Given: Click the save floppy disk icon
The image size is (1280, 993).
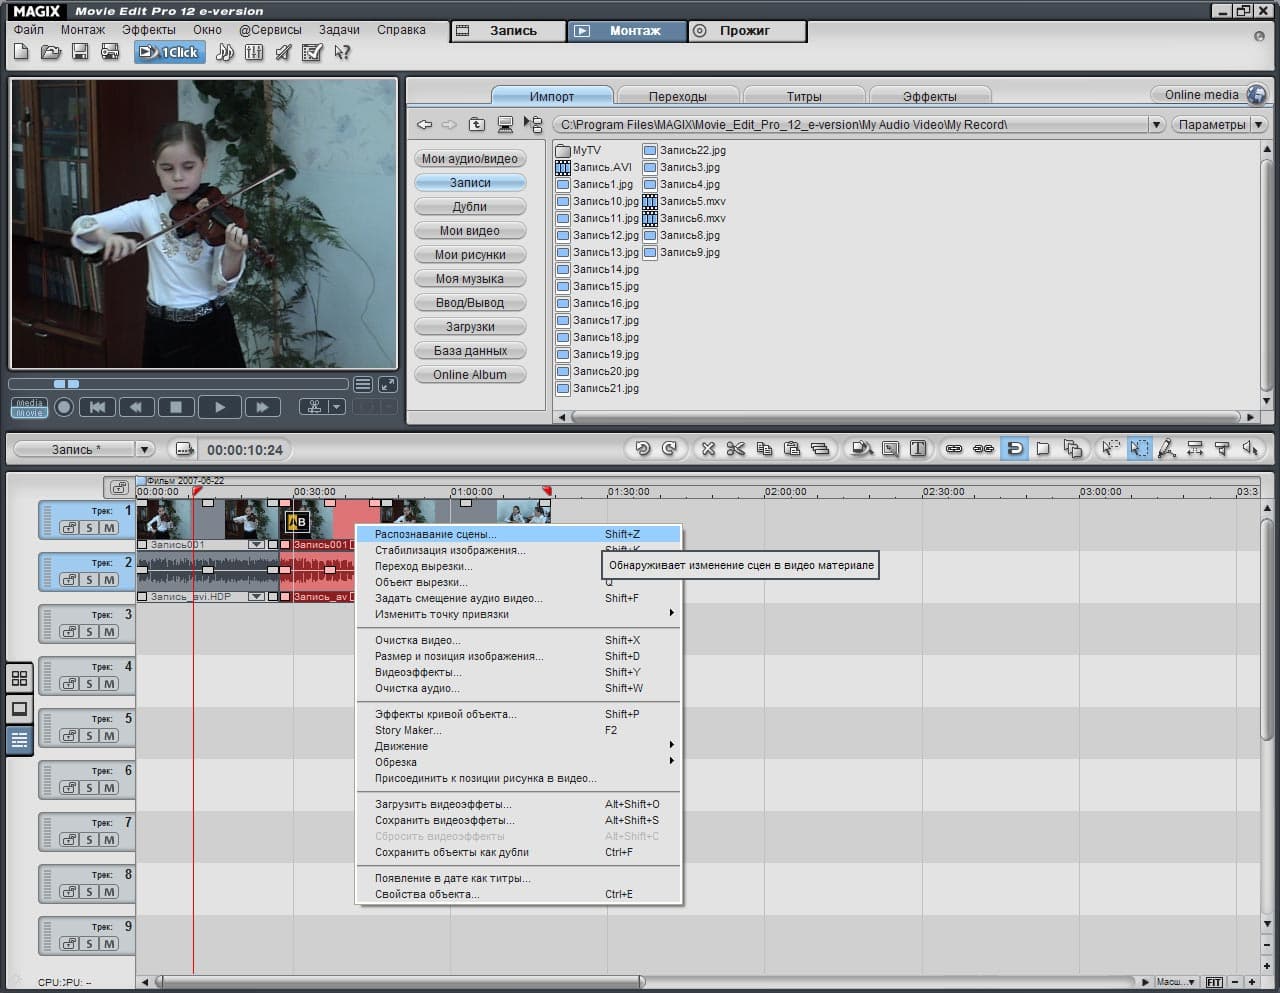Looking at the screenshot, I should coord(81,52).
